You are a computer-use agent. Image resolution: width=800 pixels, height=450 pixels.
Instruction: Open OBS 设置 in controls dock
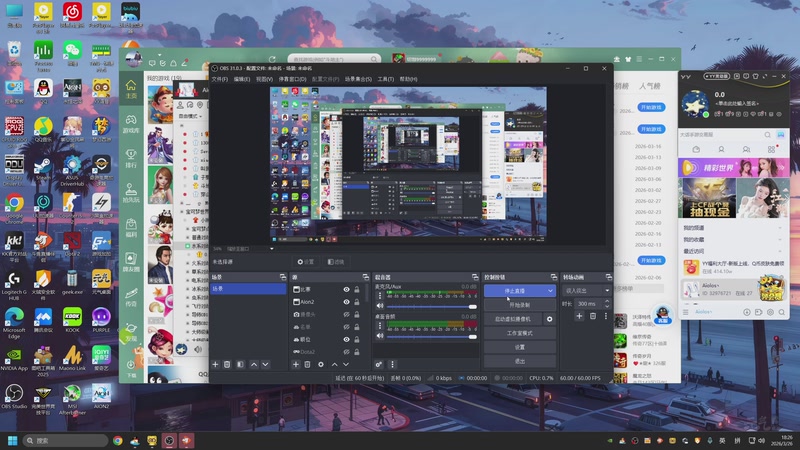point(519,347)
